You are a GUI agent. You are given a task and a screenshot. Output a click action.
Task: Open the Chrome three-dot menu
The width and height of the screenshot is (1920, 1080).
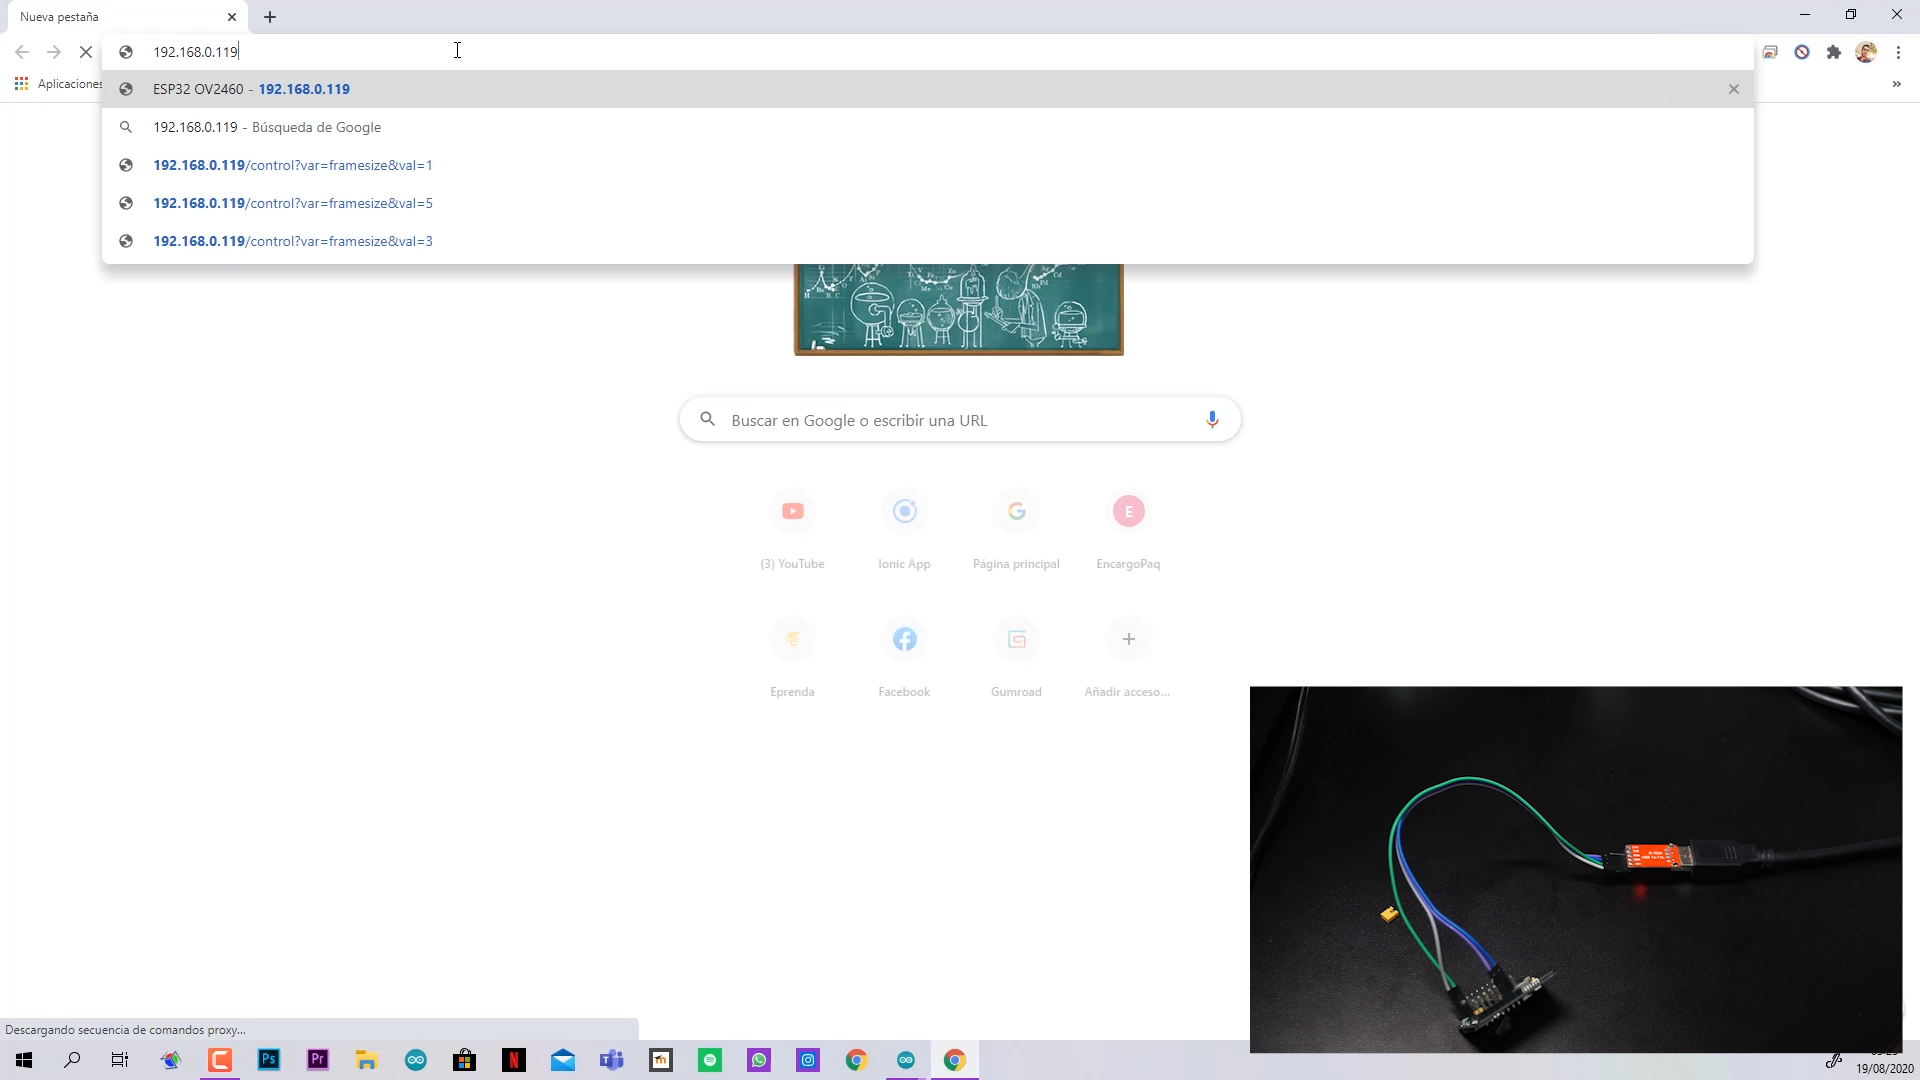point(1899,51)
